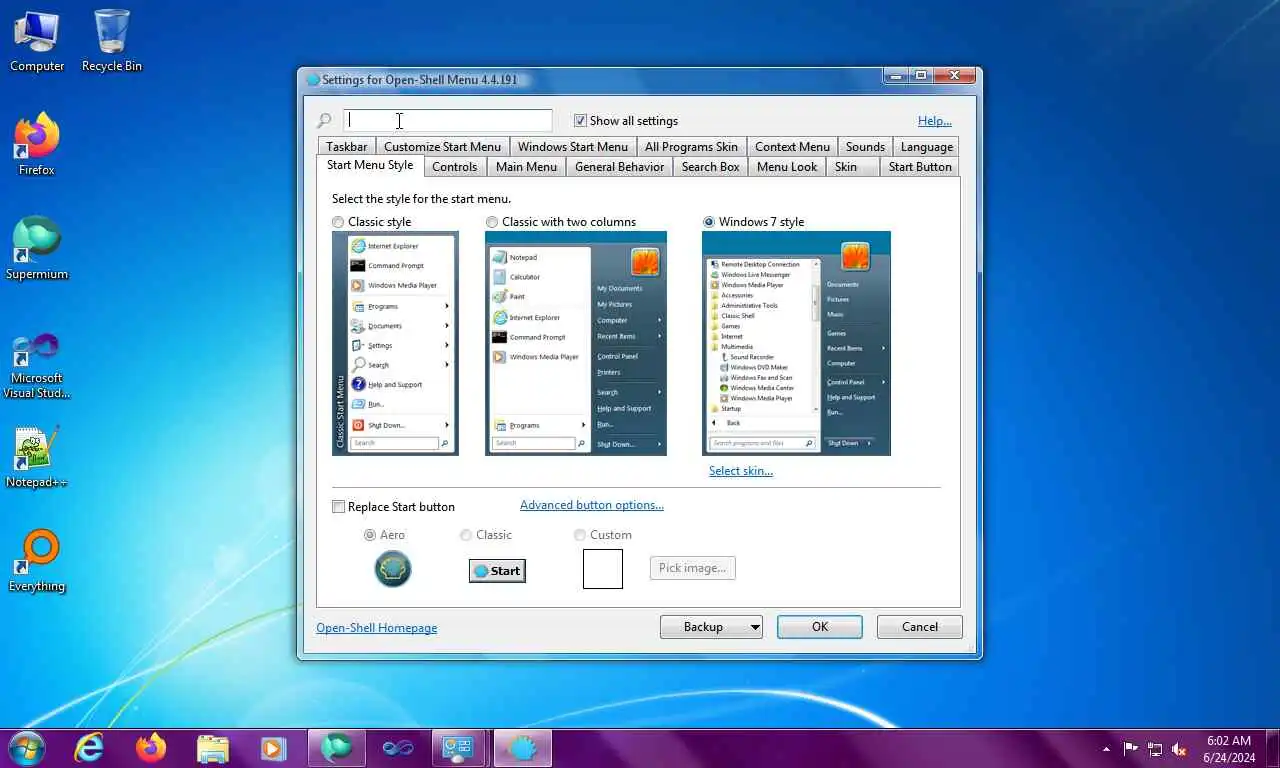Click the Aero start button shell image
This screenshot has width=1280, height=768.
click(393, 569)
